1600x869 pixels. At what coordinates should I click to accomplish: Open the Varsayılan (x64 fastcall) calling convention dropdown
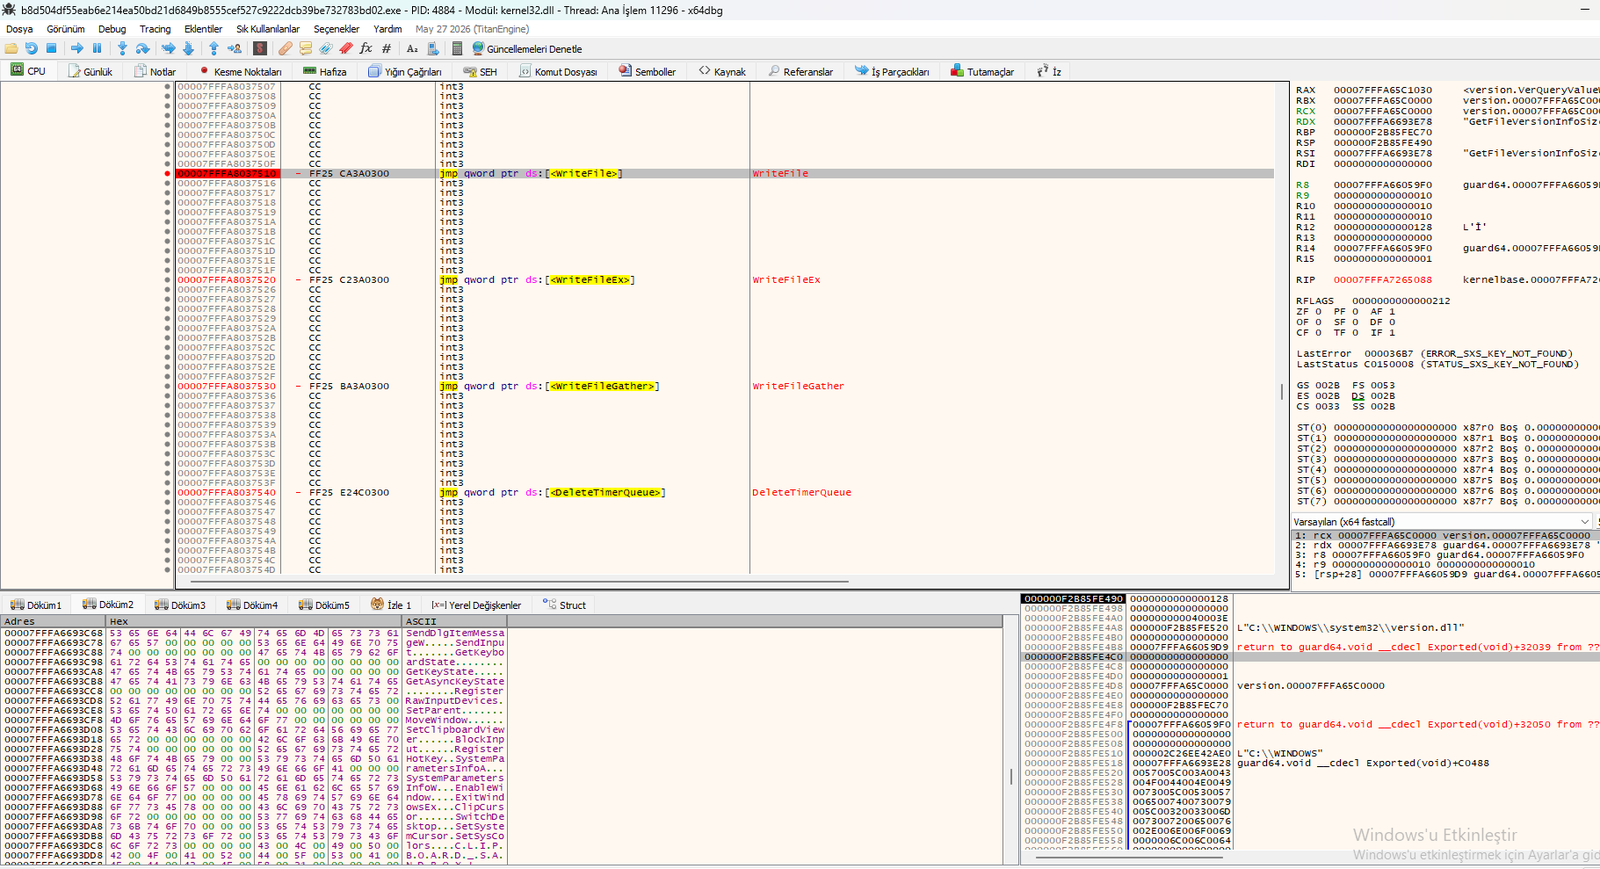[x=1441, y=521]
